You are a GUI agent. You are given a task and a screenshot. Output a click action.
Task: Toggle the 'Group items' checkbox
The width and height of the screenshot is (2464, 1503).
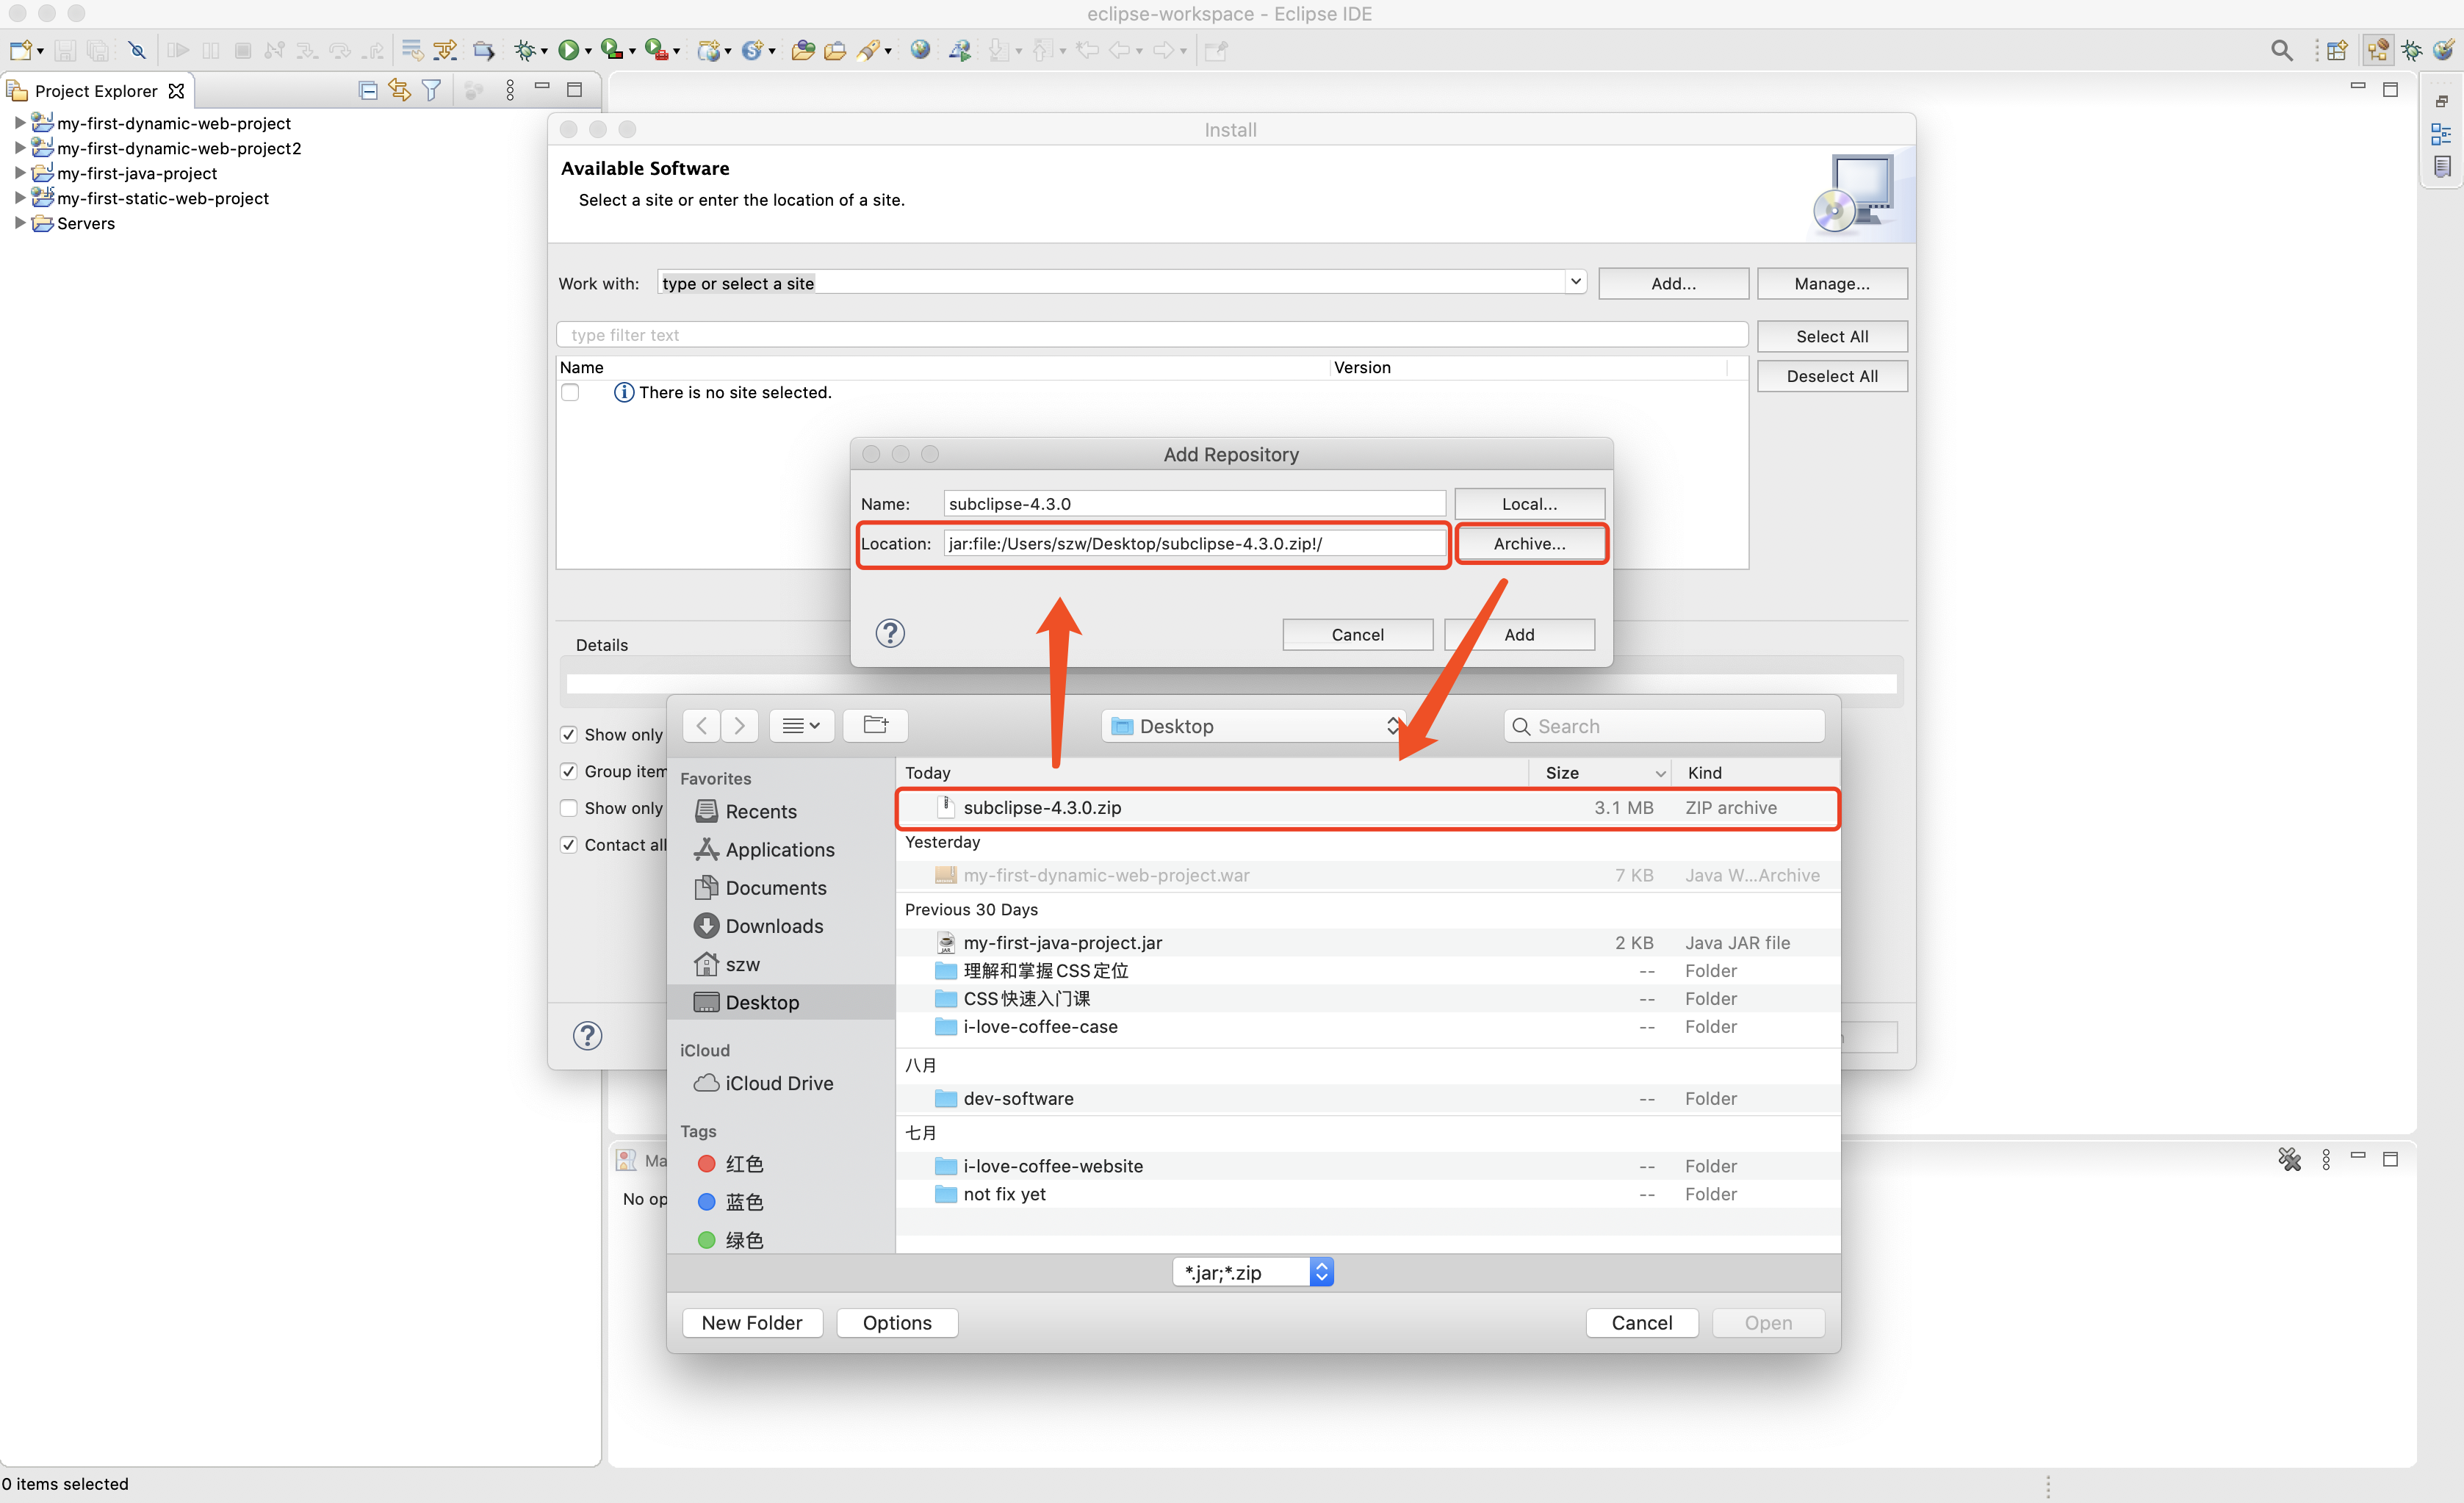pos(569,771)
